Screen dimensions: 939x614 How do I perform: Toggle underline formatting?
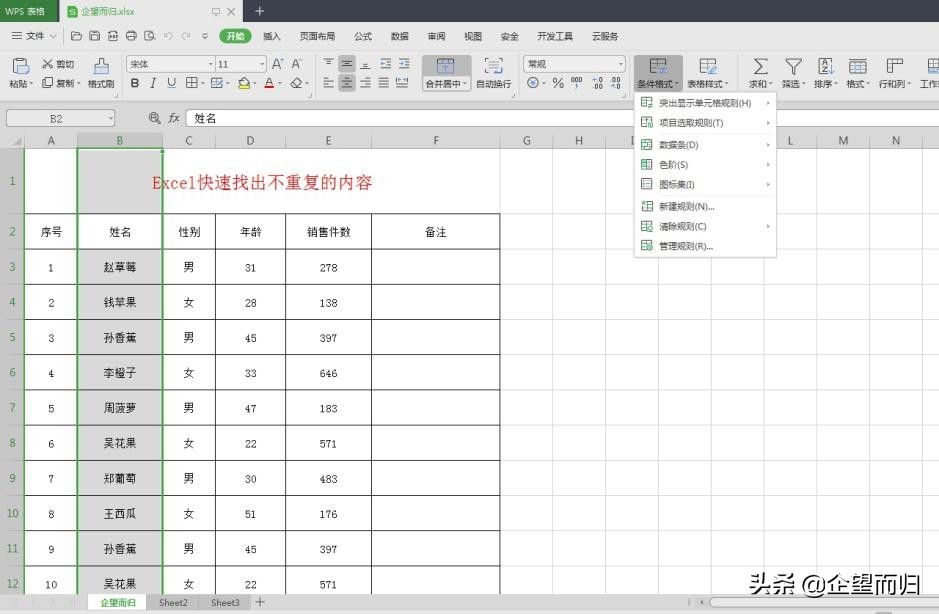click(x=172, y=83)
